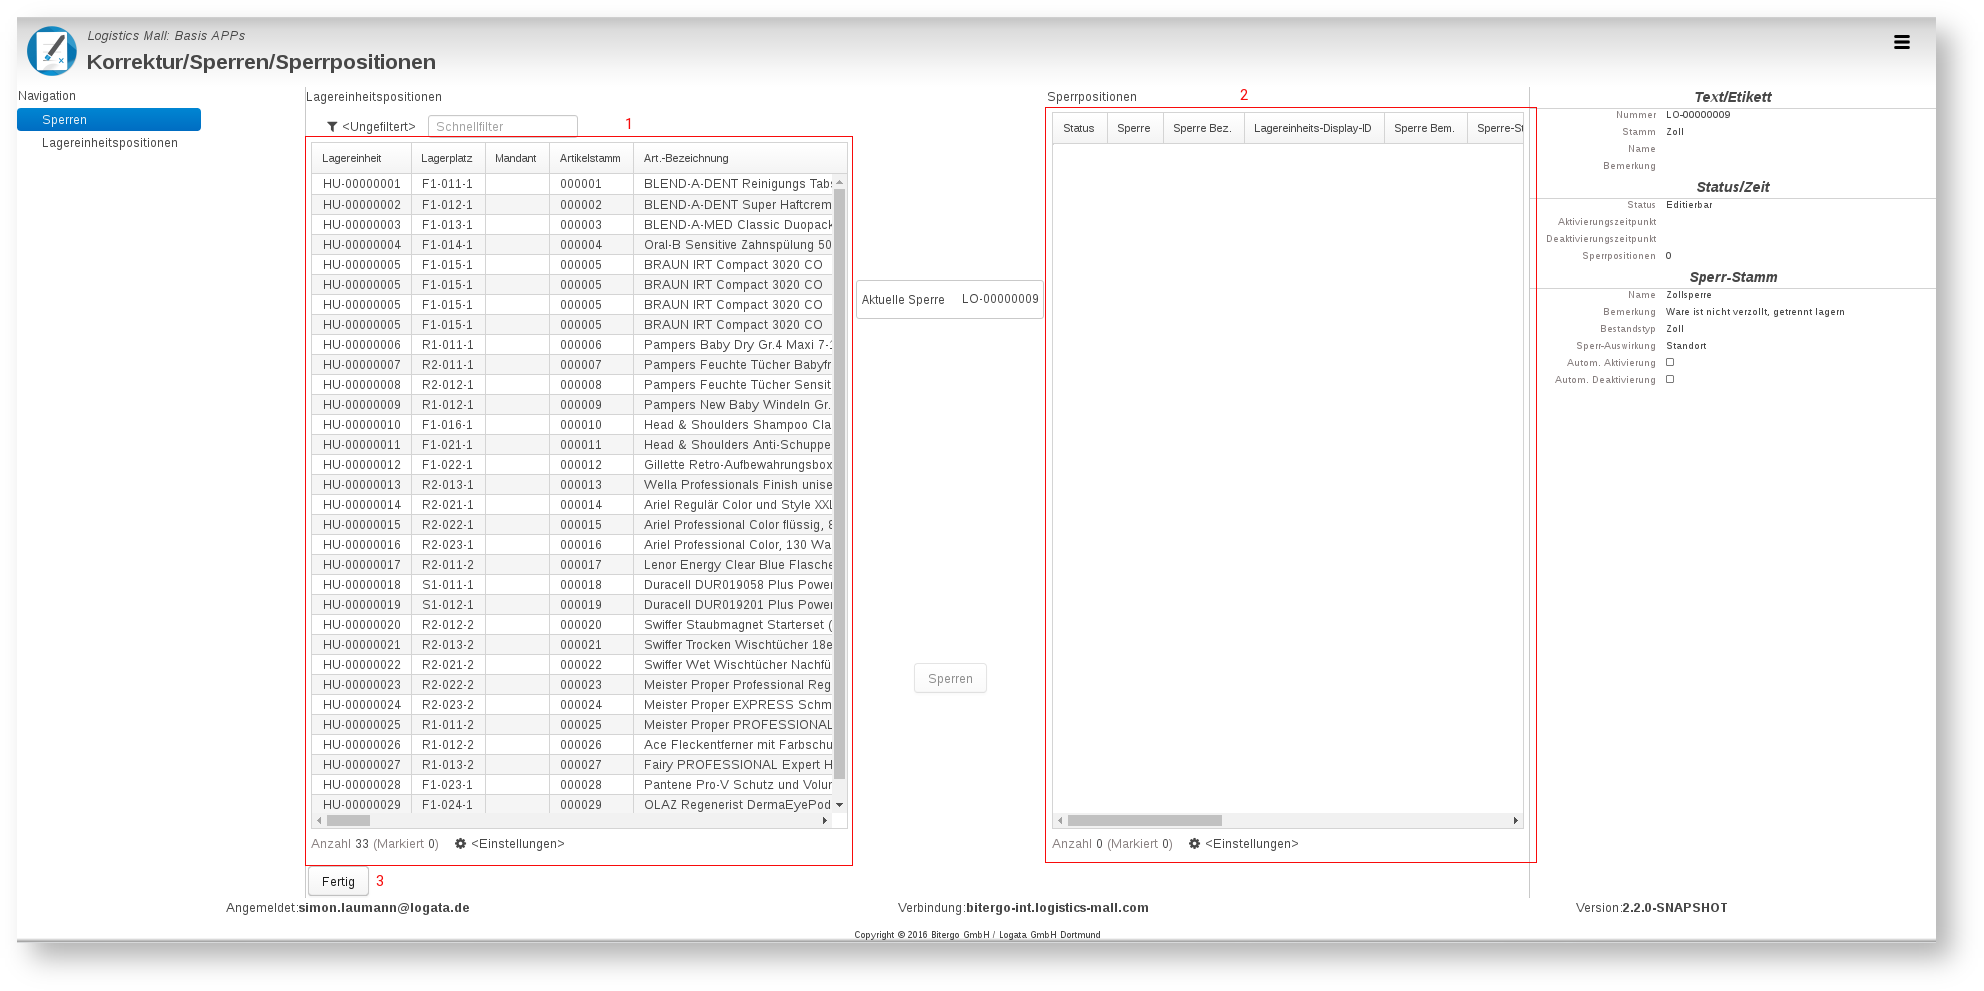1984x991 pixels.
Task: Click horizontal scrollbar thumb of Lagereinheiten table
Action: [348, 821]
